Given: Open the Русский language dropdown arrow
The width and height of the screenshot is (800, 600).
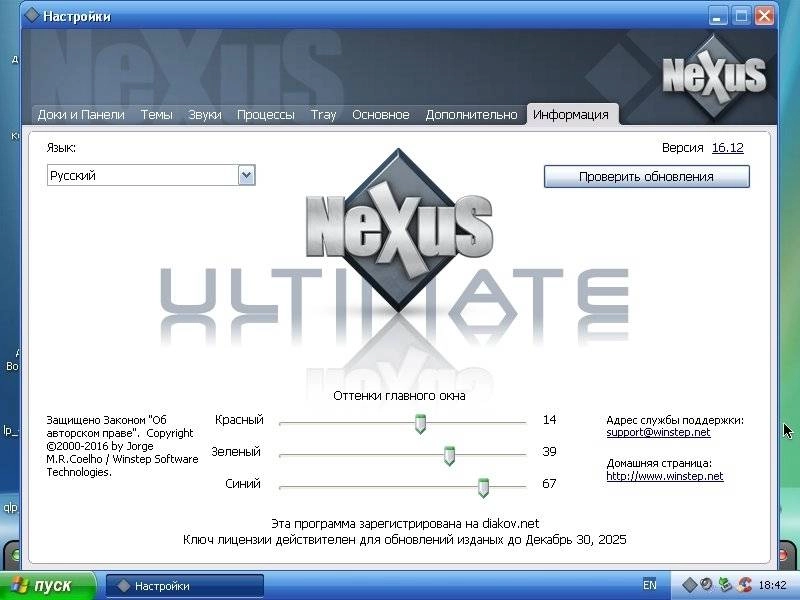Looking at the screenshot, I should (x=246, y=176).
